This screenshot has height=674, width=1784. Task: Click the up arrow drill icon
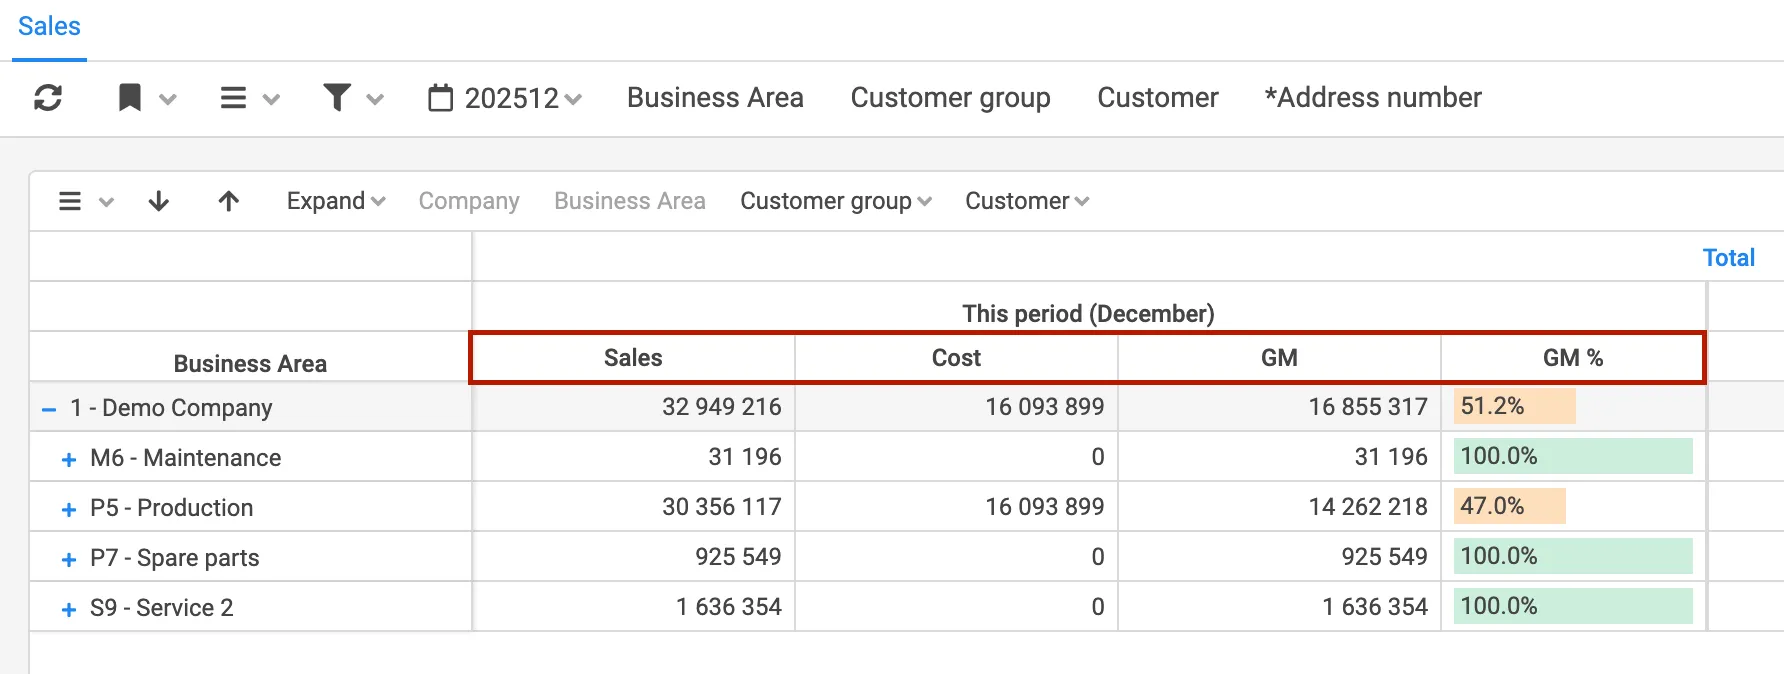[228, 201]
